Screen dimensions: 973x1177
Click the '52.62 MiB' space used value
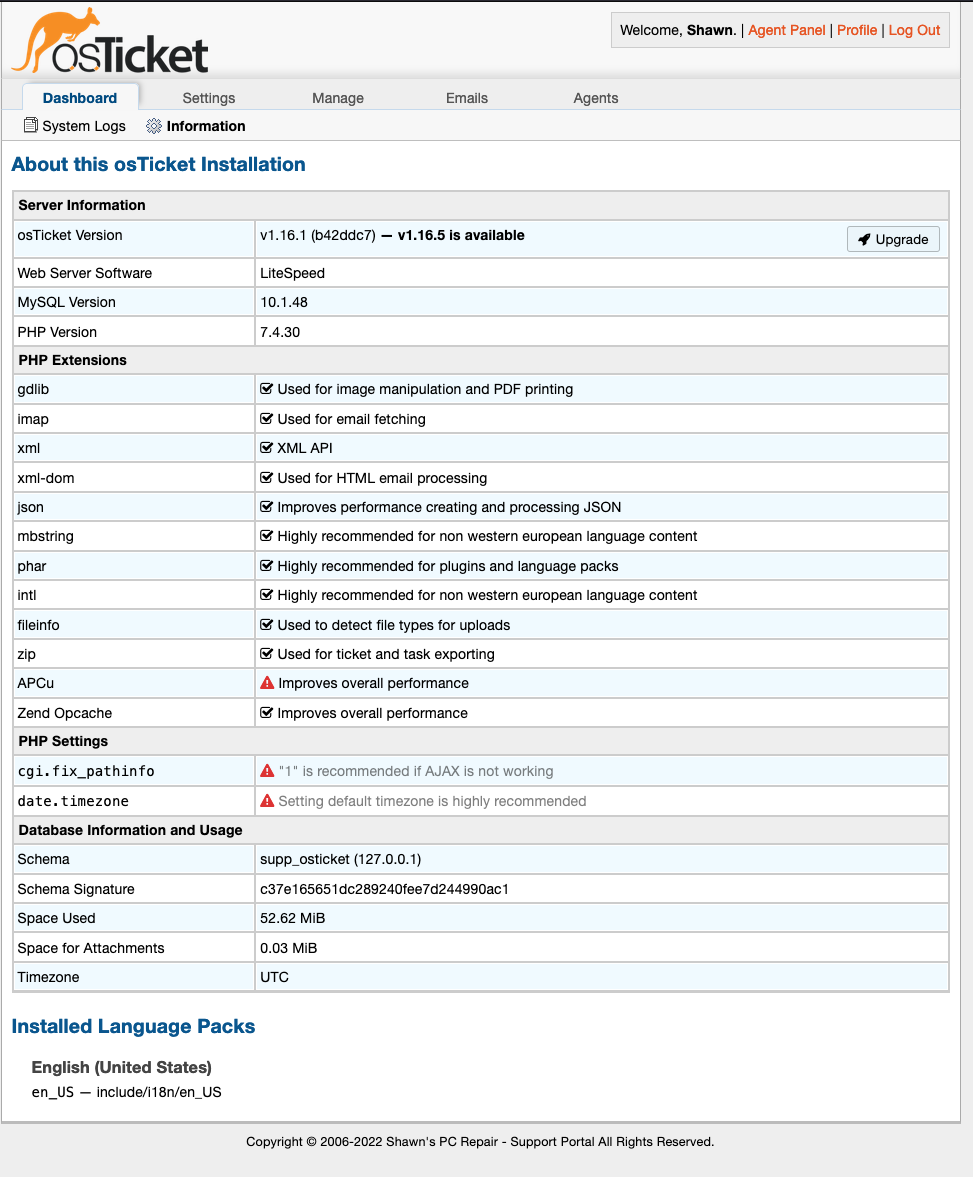click(x=293, y=918)
